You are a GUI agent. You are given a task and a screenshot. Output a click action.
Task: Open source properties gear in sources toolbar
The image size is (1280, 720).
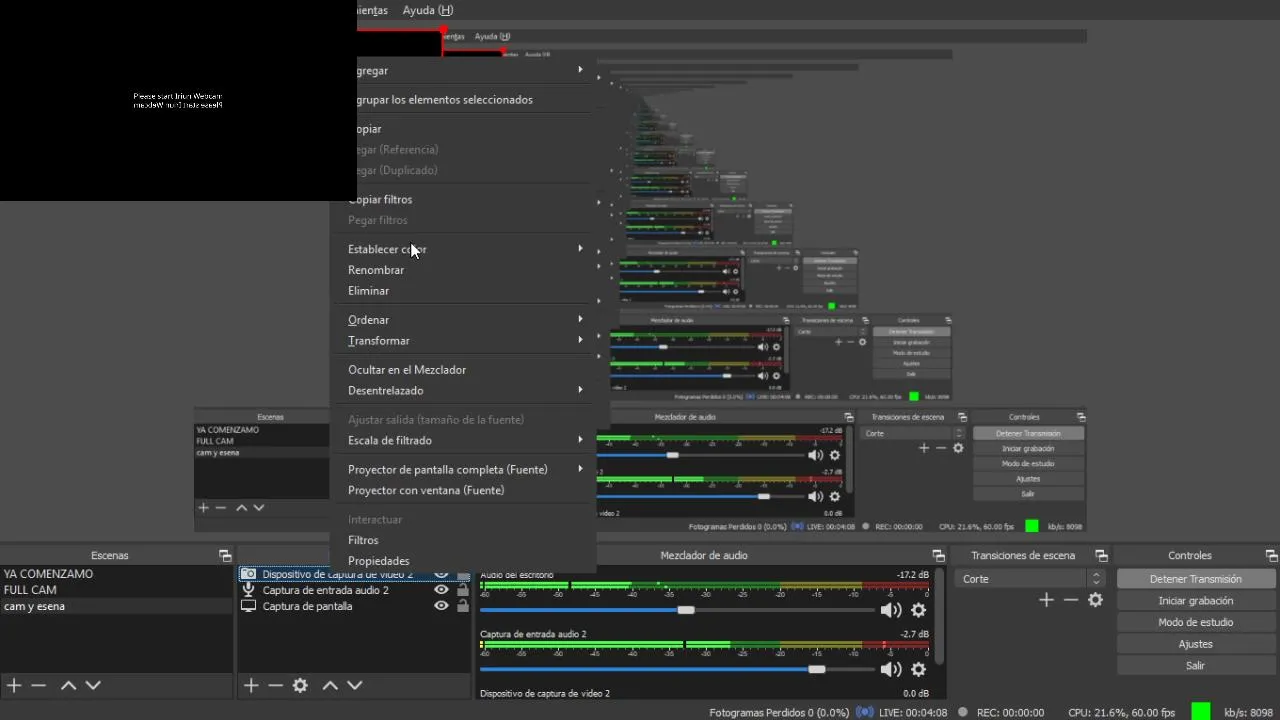(300, 685)
